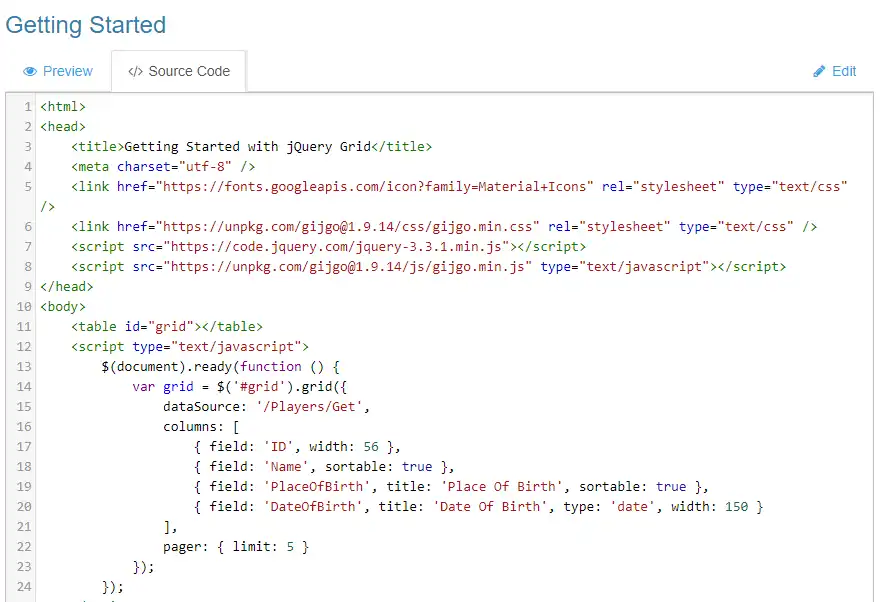Viewport: 887px width, 602px height.
Task: Click the Getting Started heading
Action: point(86,25)
